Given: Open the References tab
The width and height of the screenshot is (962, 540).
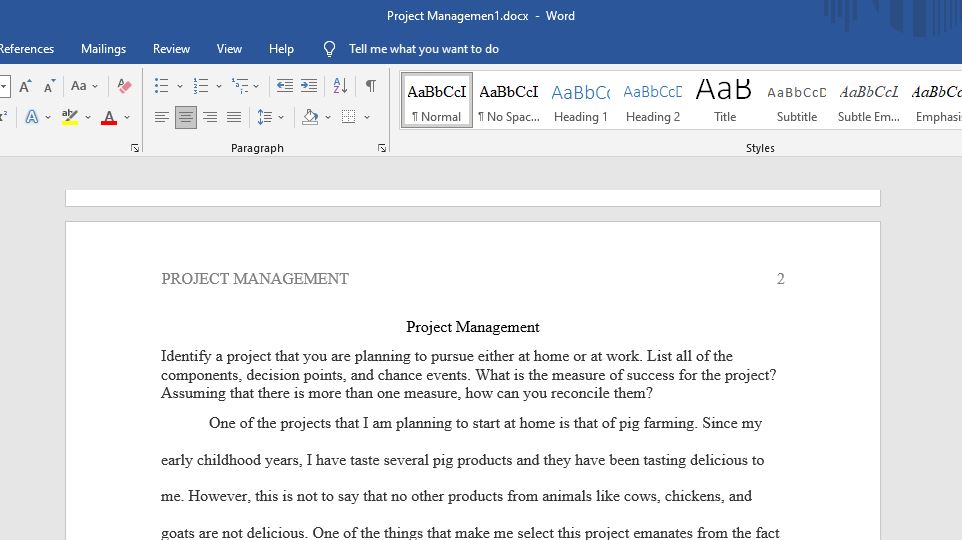Looking at the screenshot, I should (x=26, y=49).
